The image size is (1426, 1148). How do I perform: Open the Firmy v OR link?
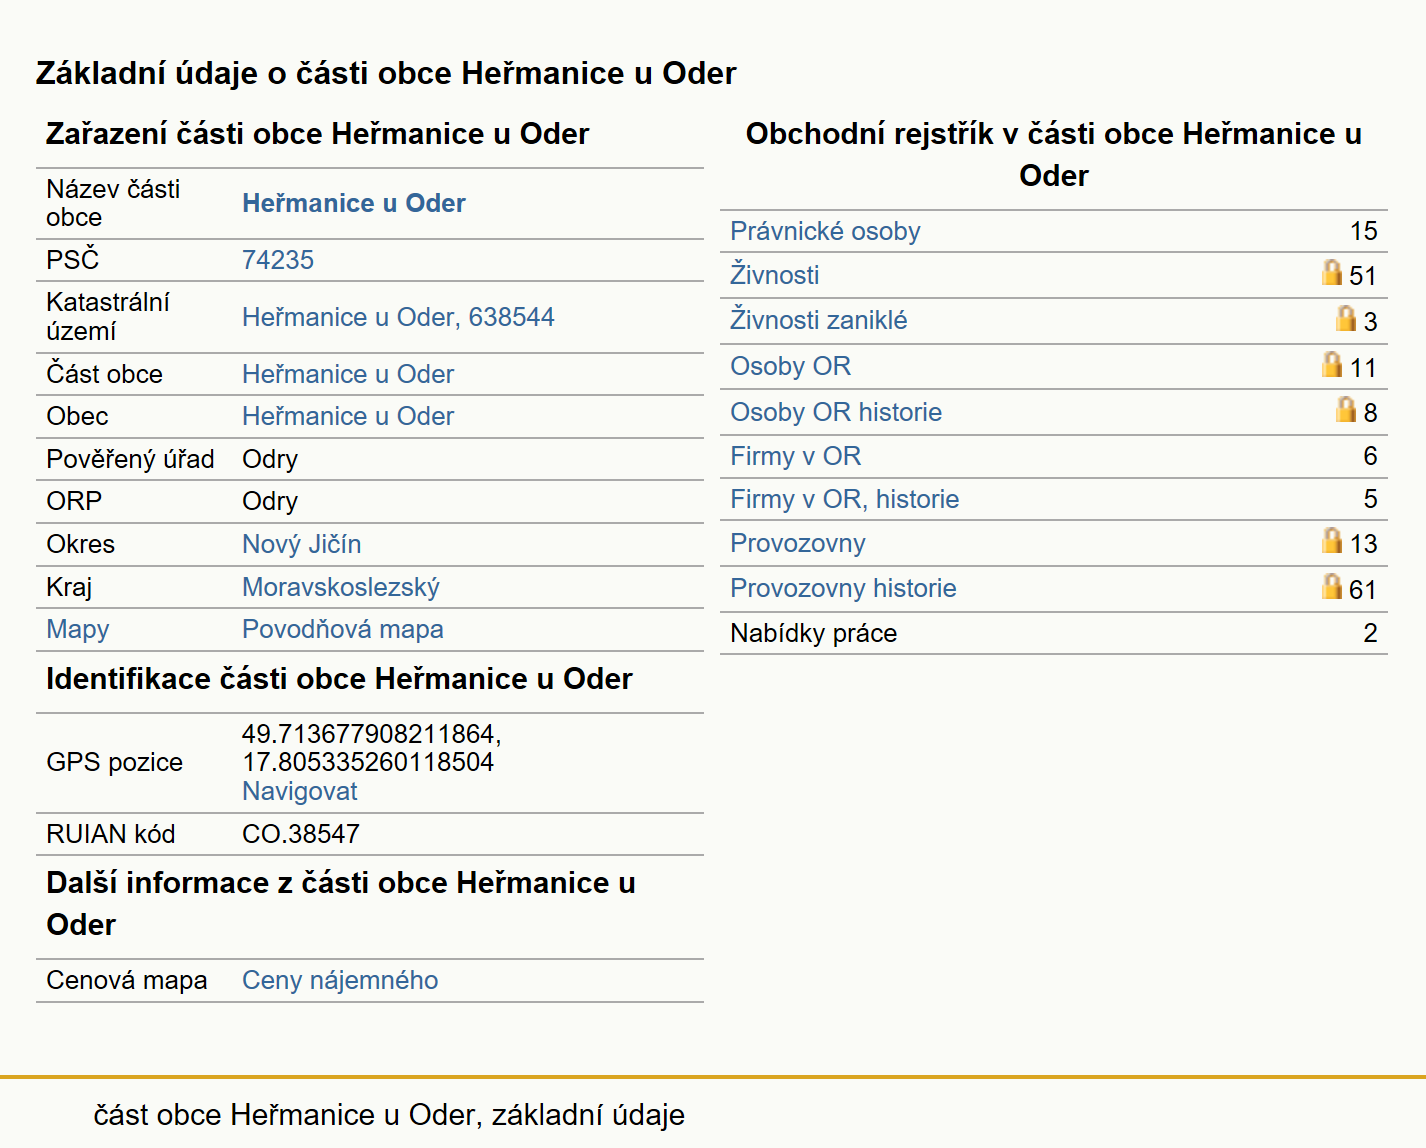[x=796, y=456]
